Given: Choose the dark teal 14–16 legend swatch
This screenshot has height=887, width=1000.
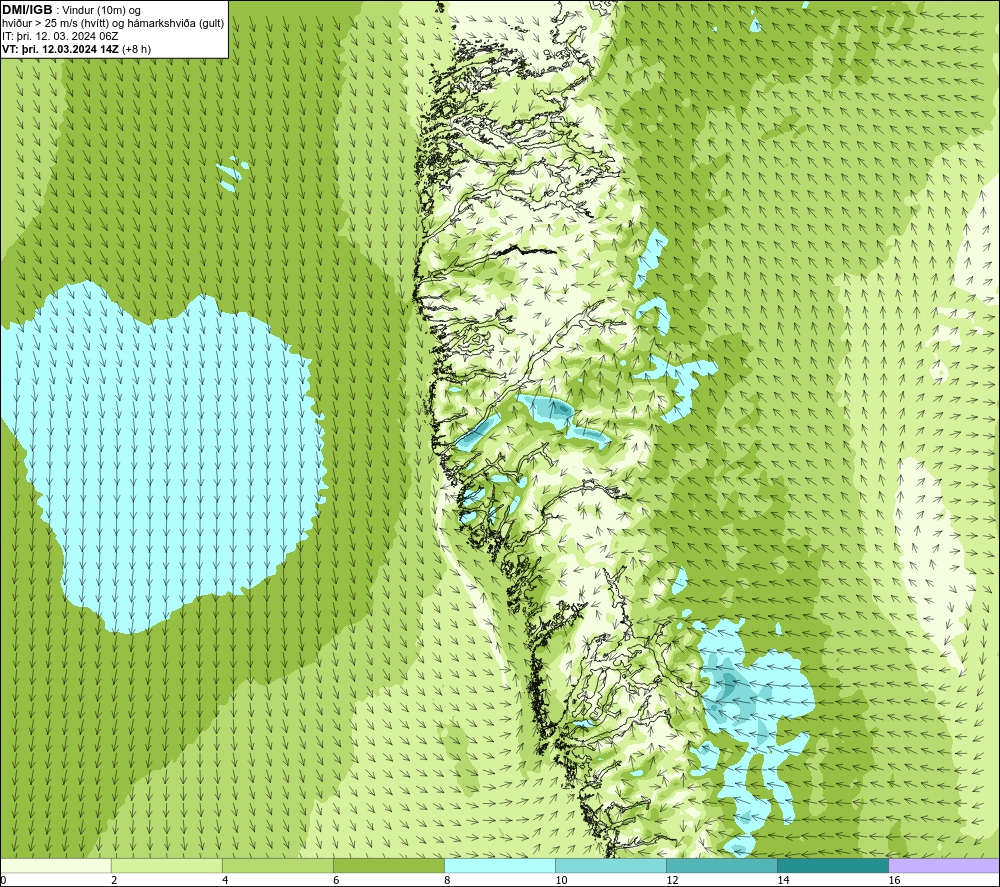Looking at the screenshot, I should (x=832, y=865).
